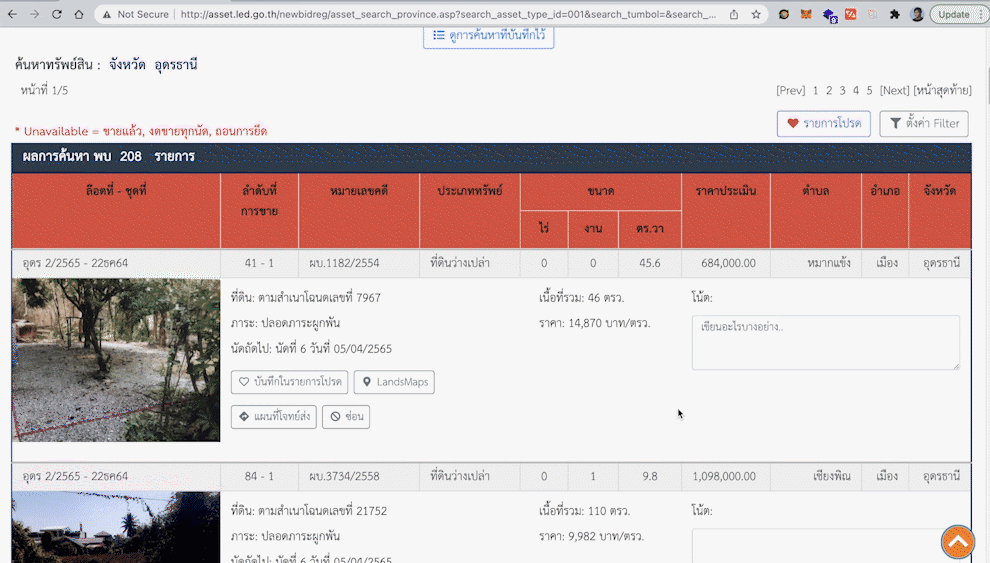This screenshot has height=563, width=990.
Task: Open LandsMaps for the first property
Action: pyautogui.click(x=394, y=382)
